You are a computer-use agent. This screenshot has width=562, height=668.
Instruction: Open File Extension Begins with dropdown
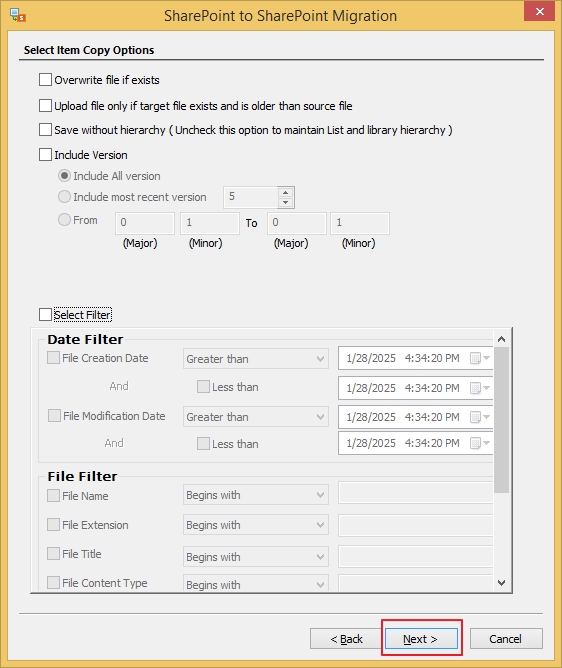[x=256, y=524]
